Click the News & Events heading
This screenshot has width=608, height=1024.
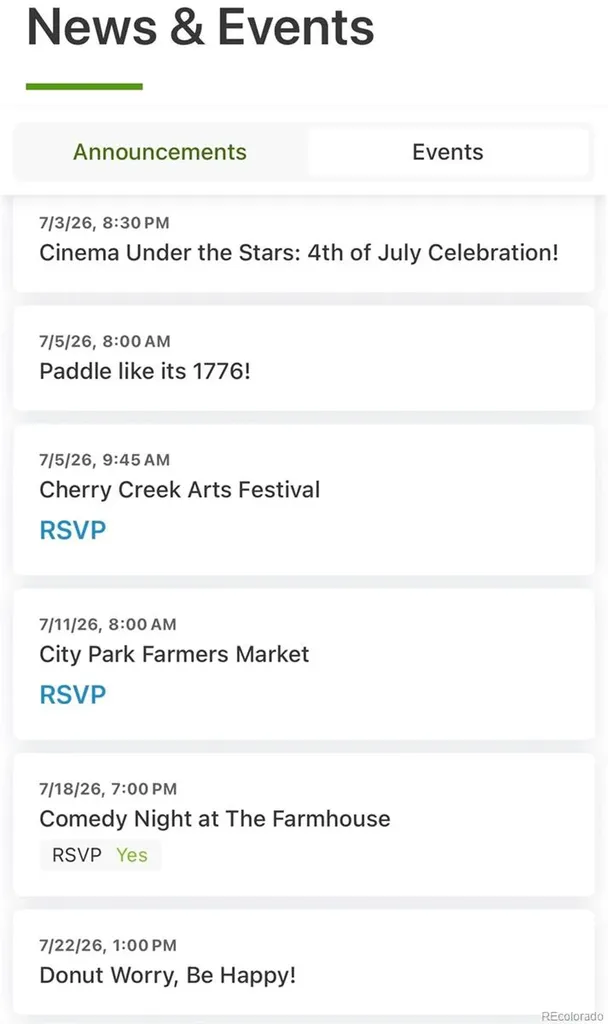point(200,27)
